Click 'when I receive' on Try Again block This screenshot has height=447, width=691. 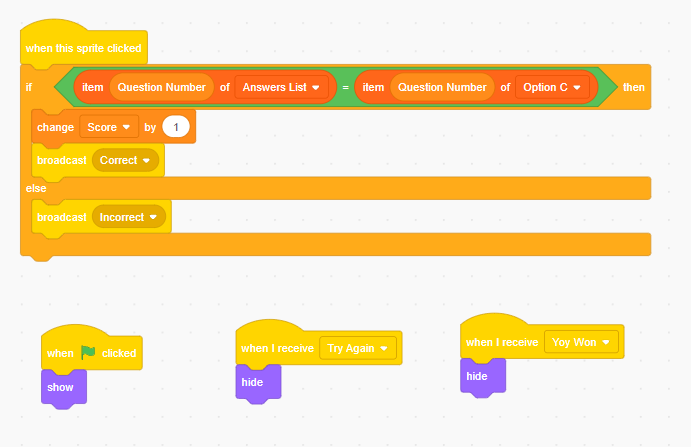277,348
